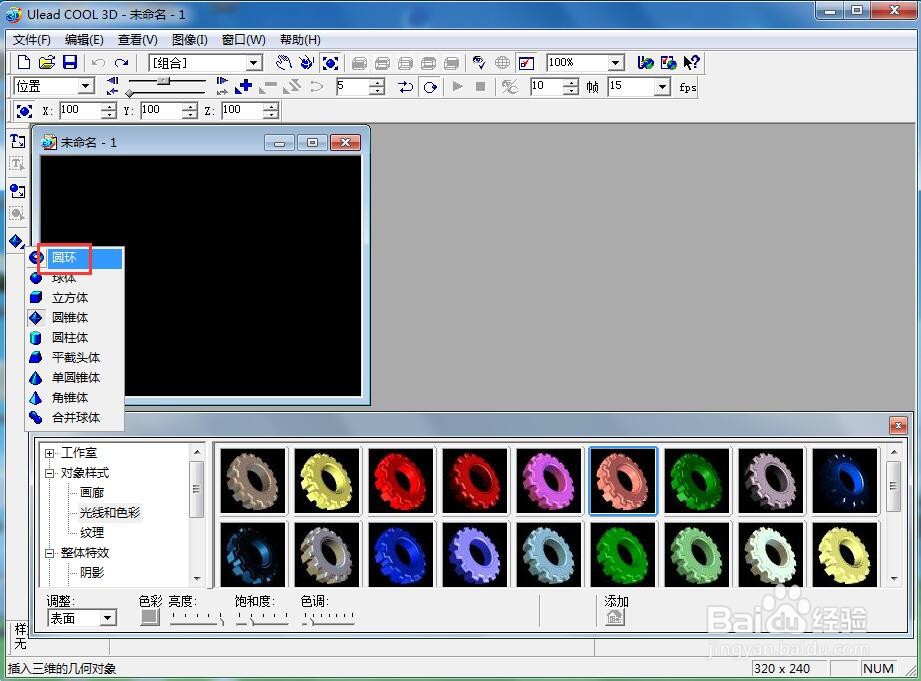Select 纹理 in the style tree
The width and height of the screenshot is (921, 681).
point(92,532)
